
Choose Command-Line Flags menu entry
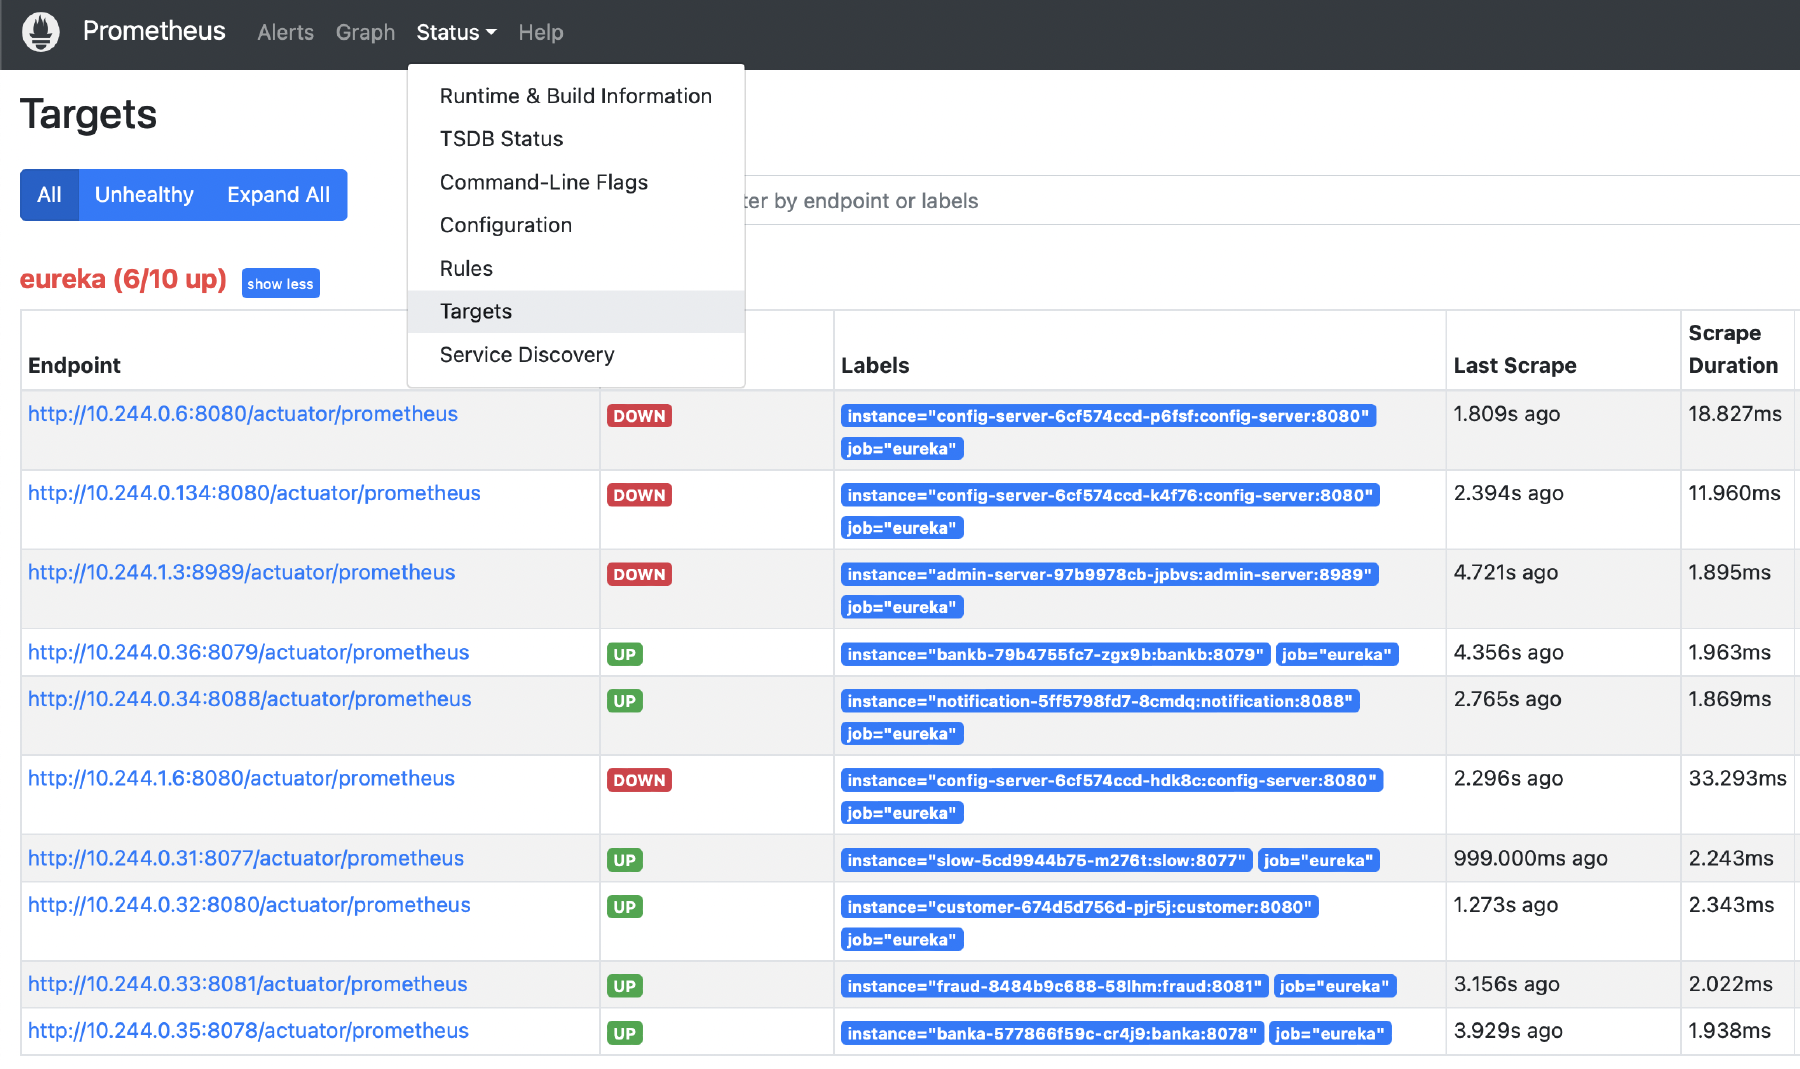point(576,182)
